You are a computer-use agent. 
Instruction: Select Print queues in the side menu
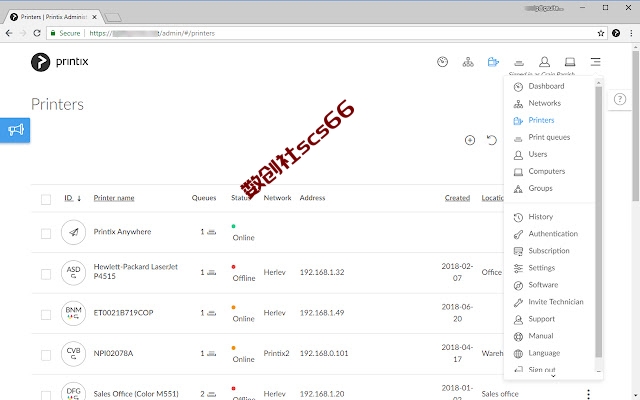pos(549,138)
